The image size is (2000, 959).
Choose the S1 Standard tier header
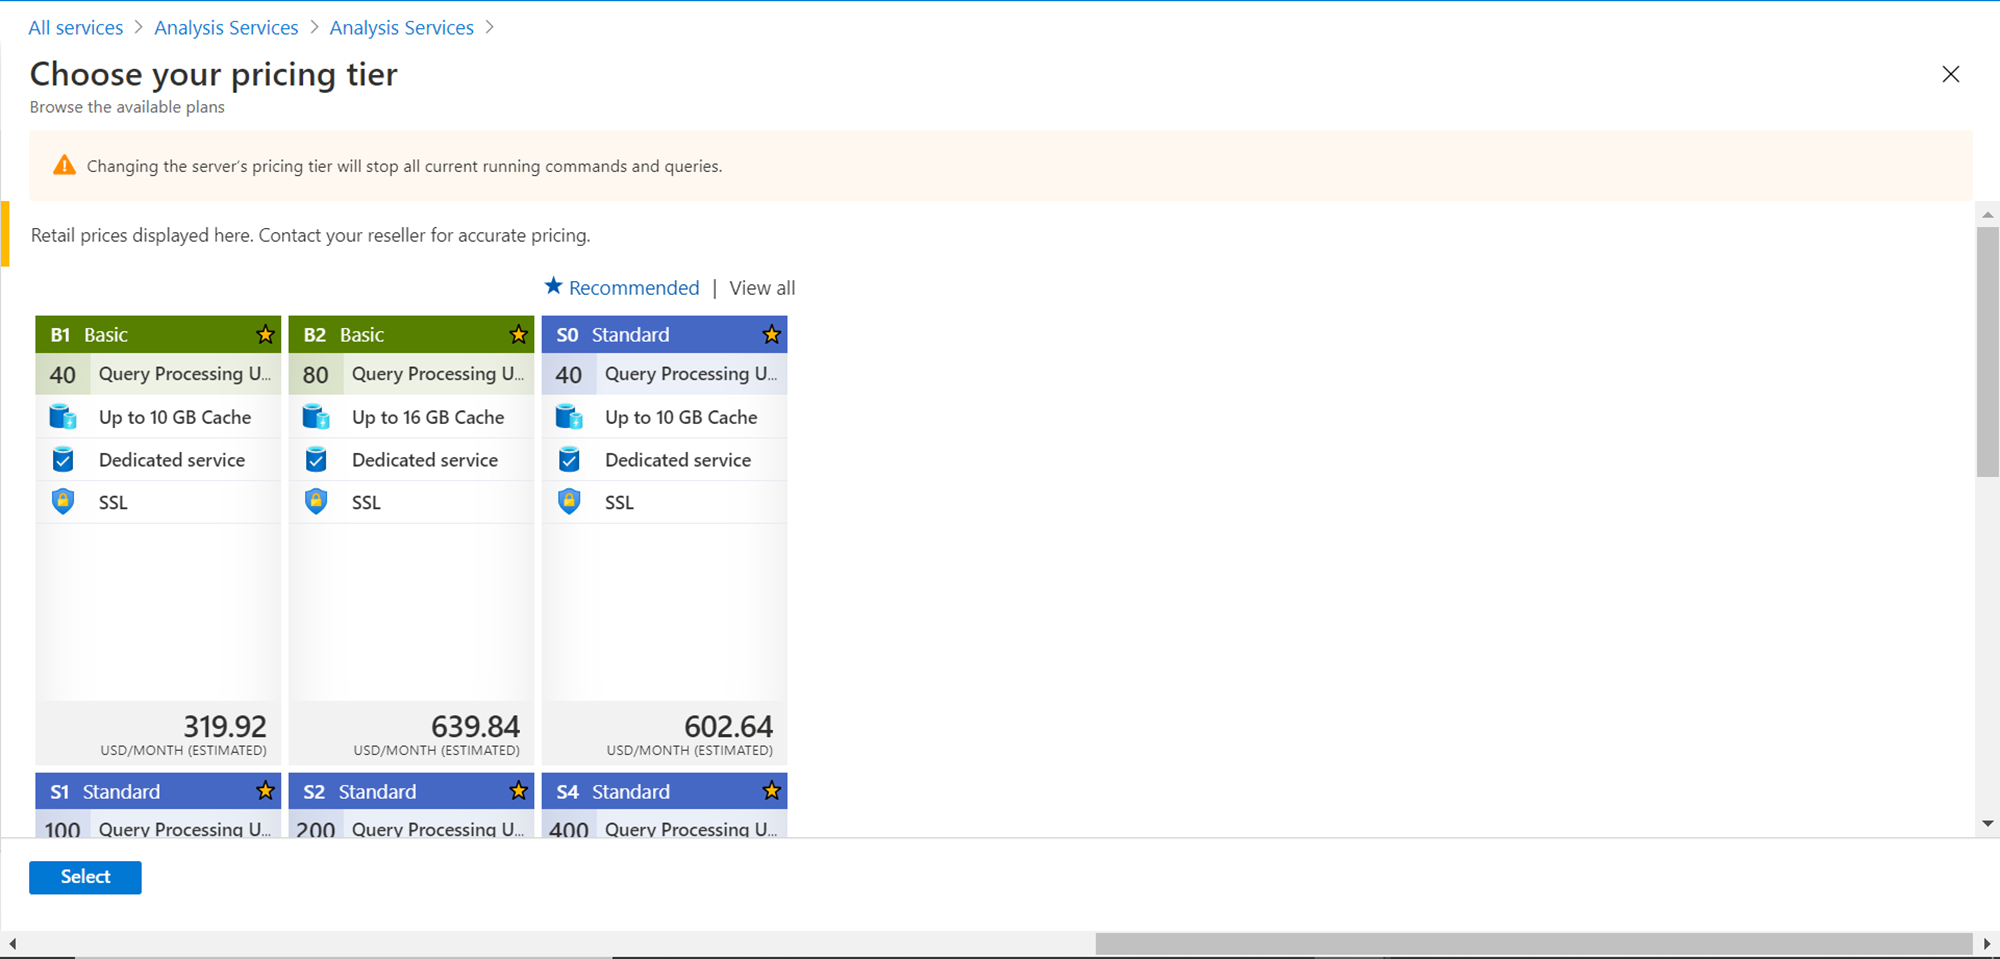click(x=158, y=791)
